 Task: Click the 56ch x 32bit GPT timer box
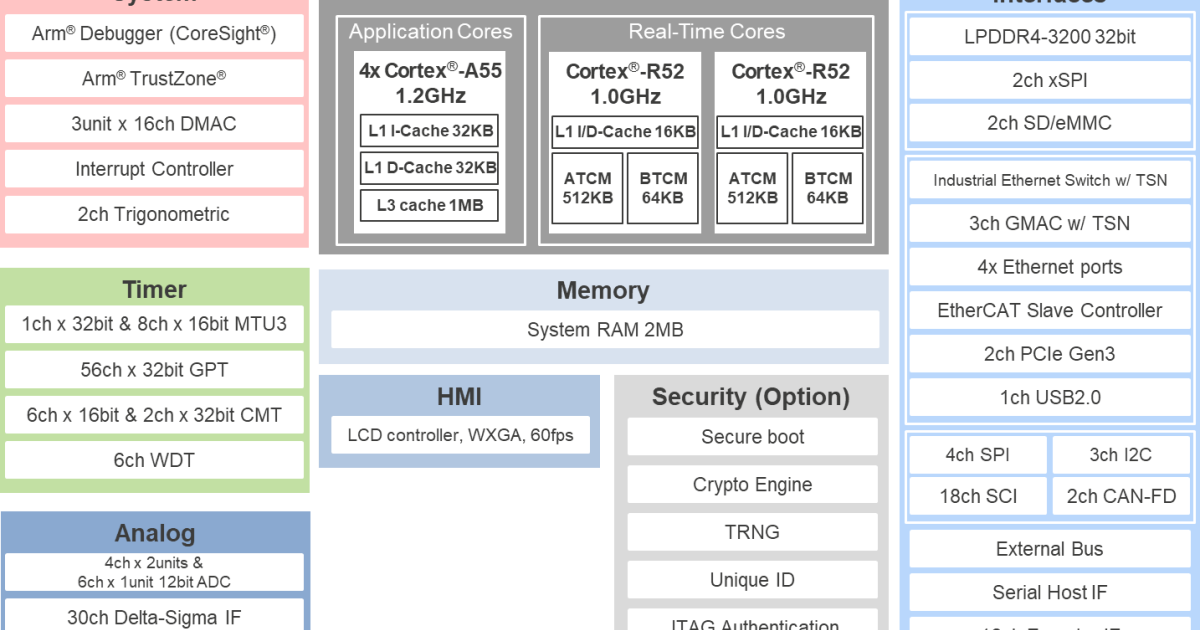click(x=154, y=370)
